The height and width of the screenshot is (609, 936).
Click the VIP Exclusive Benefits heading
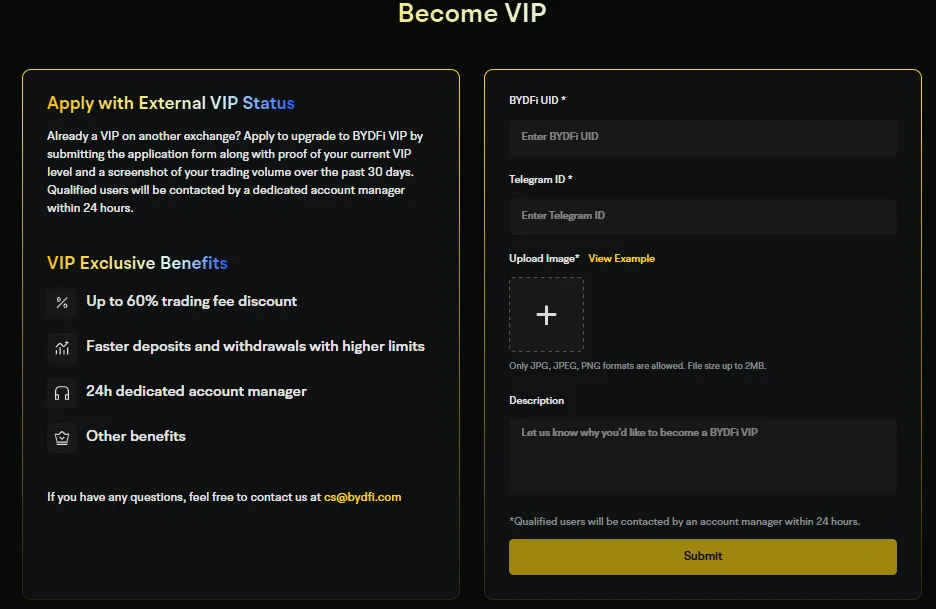(x=137, y=263)
